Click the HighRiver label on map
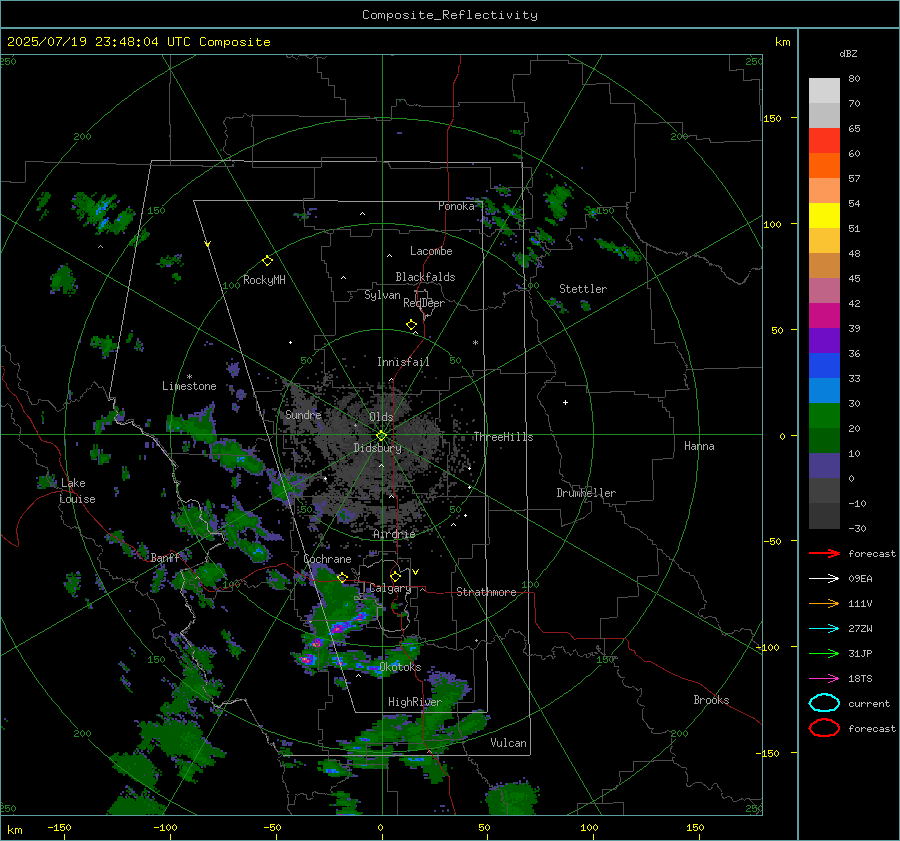Image resolution: width=900 pixels, height=841 pixels. point(414,702)
